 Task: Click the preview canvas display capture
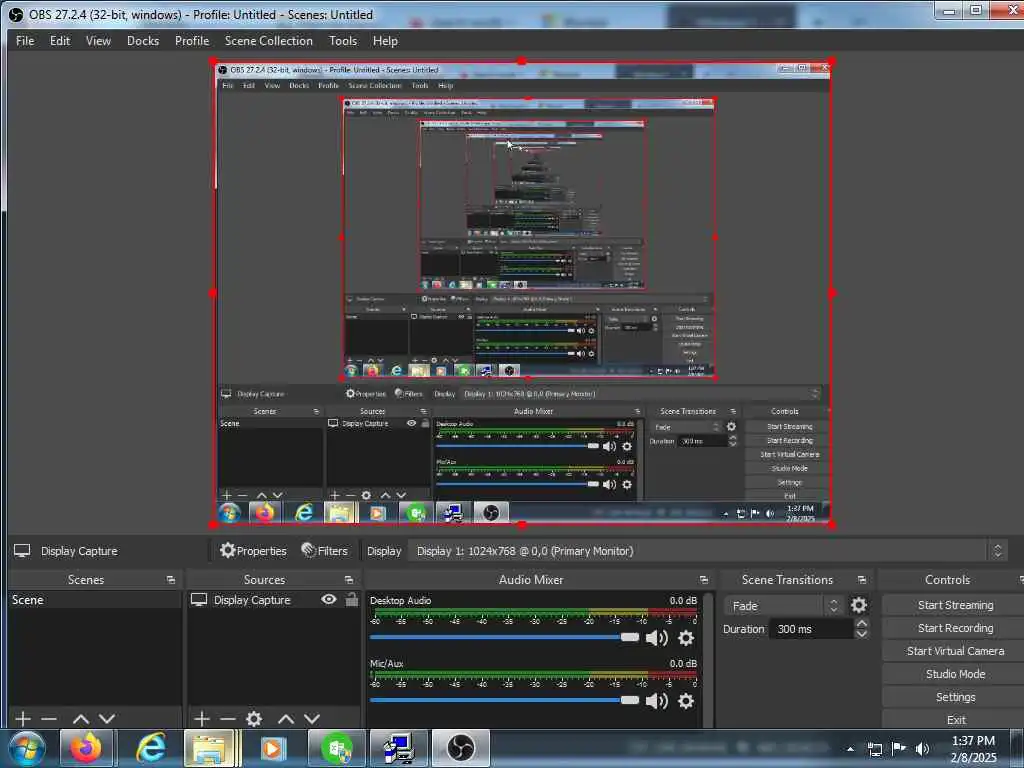point(522,293)
